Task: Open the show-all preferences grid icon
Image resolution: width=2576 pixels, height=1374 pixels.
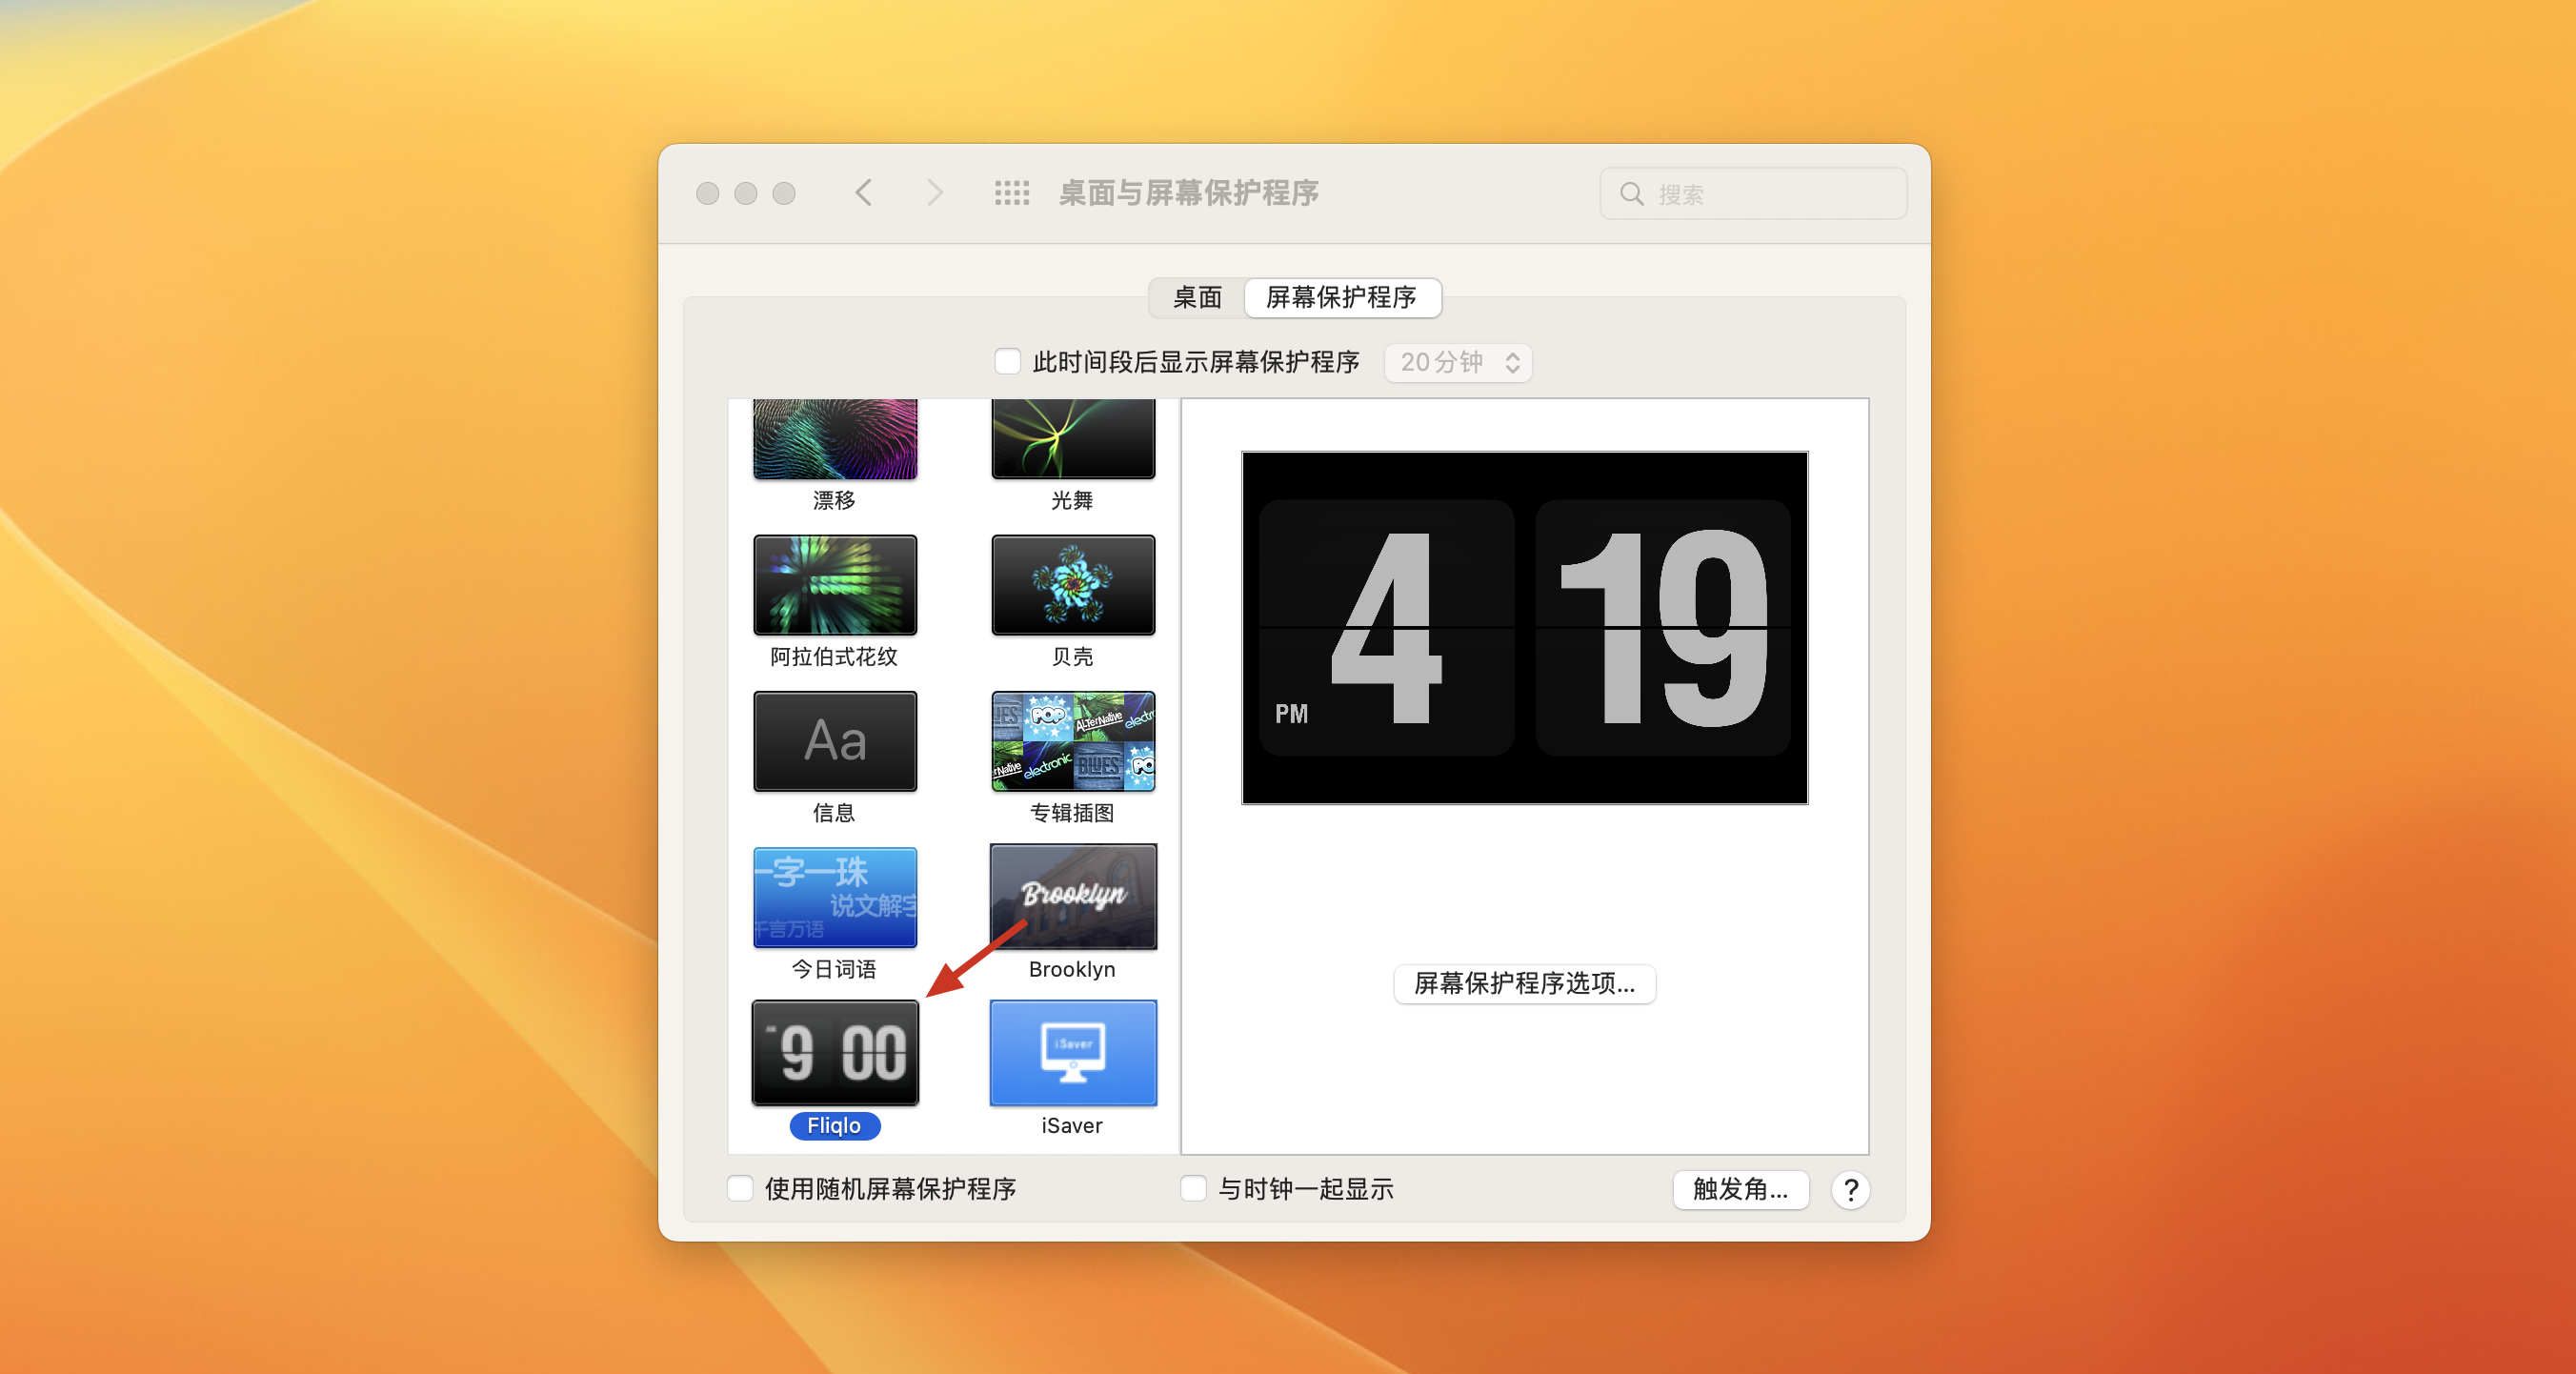Action: (1011, 193)
